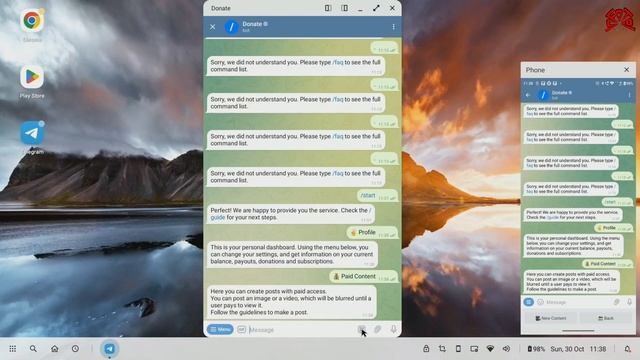This screenshot has height=360, width=640.
Task: Close the Donate window from title bar
Action: pyautogui.click(x=392, y=8)
